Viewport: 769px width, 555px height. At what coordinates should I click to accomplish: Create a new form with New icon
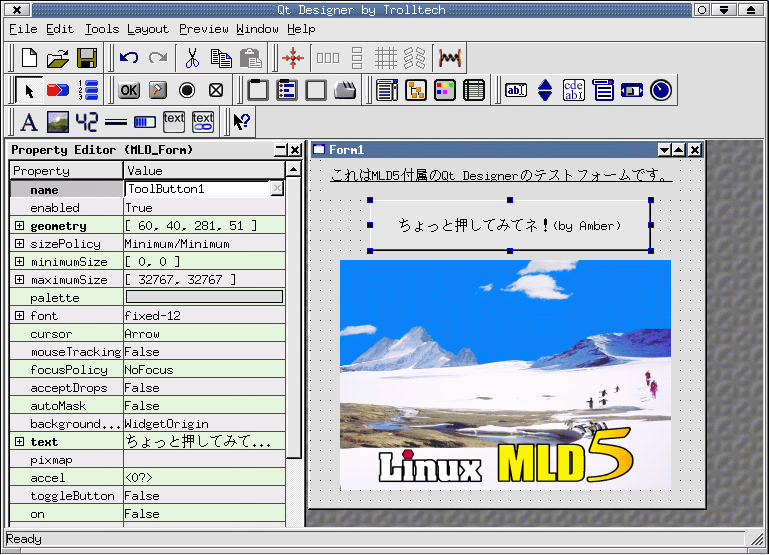click(29, 58)
